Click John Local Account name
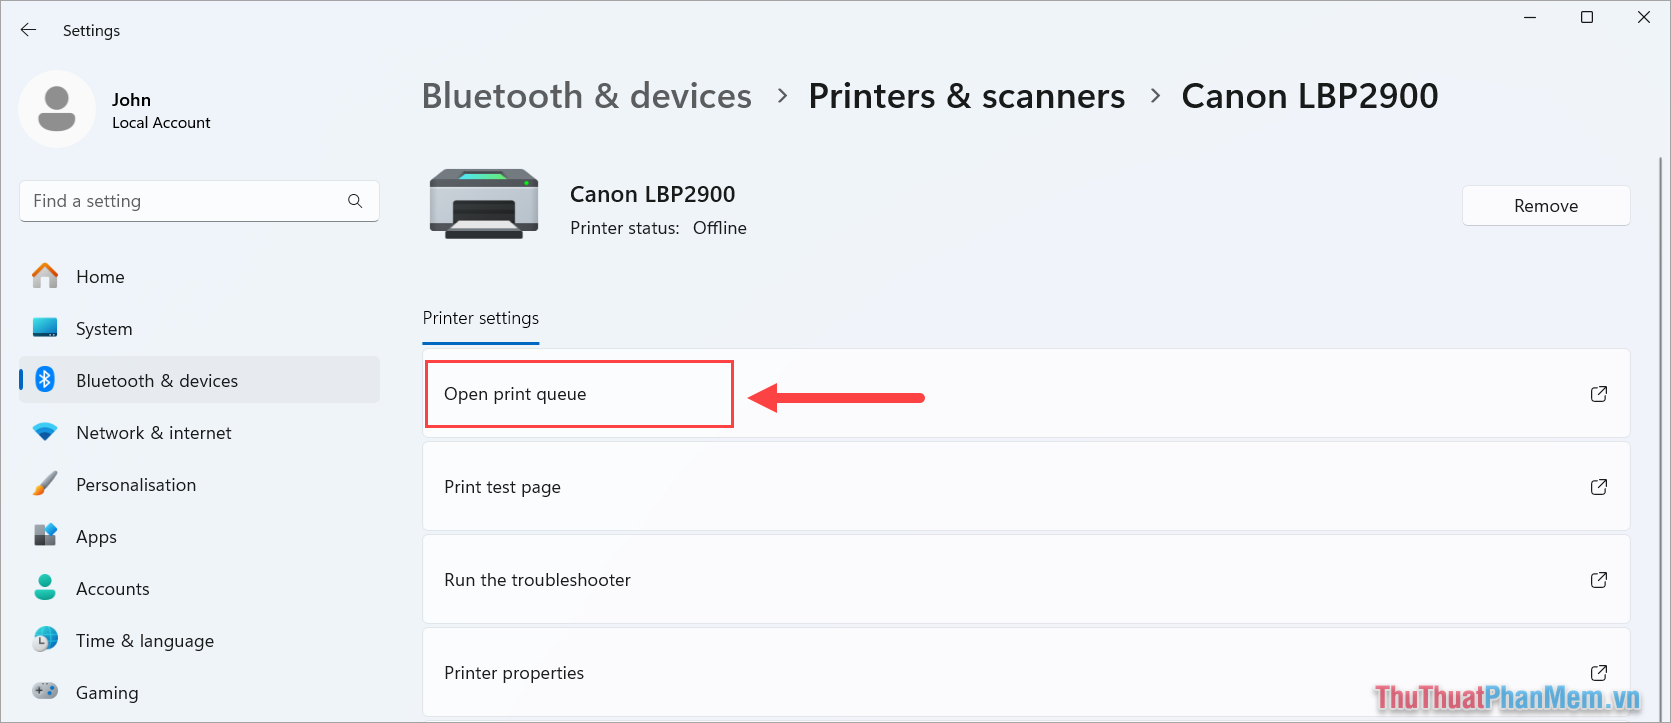1671x723 pixels. (161, 110)
